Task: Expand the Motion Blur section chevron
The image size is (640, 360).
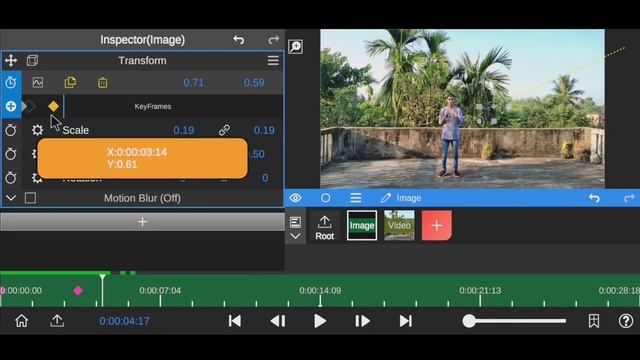Action: (x=11, y=198)
